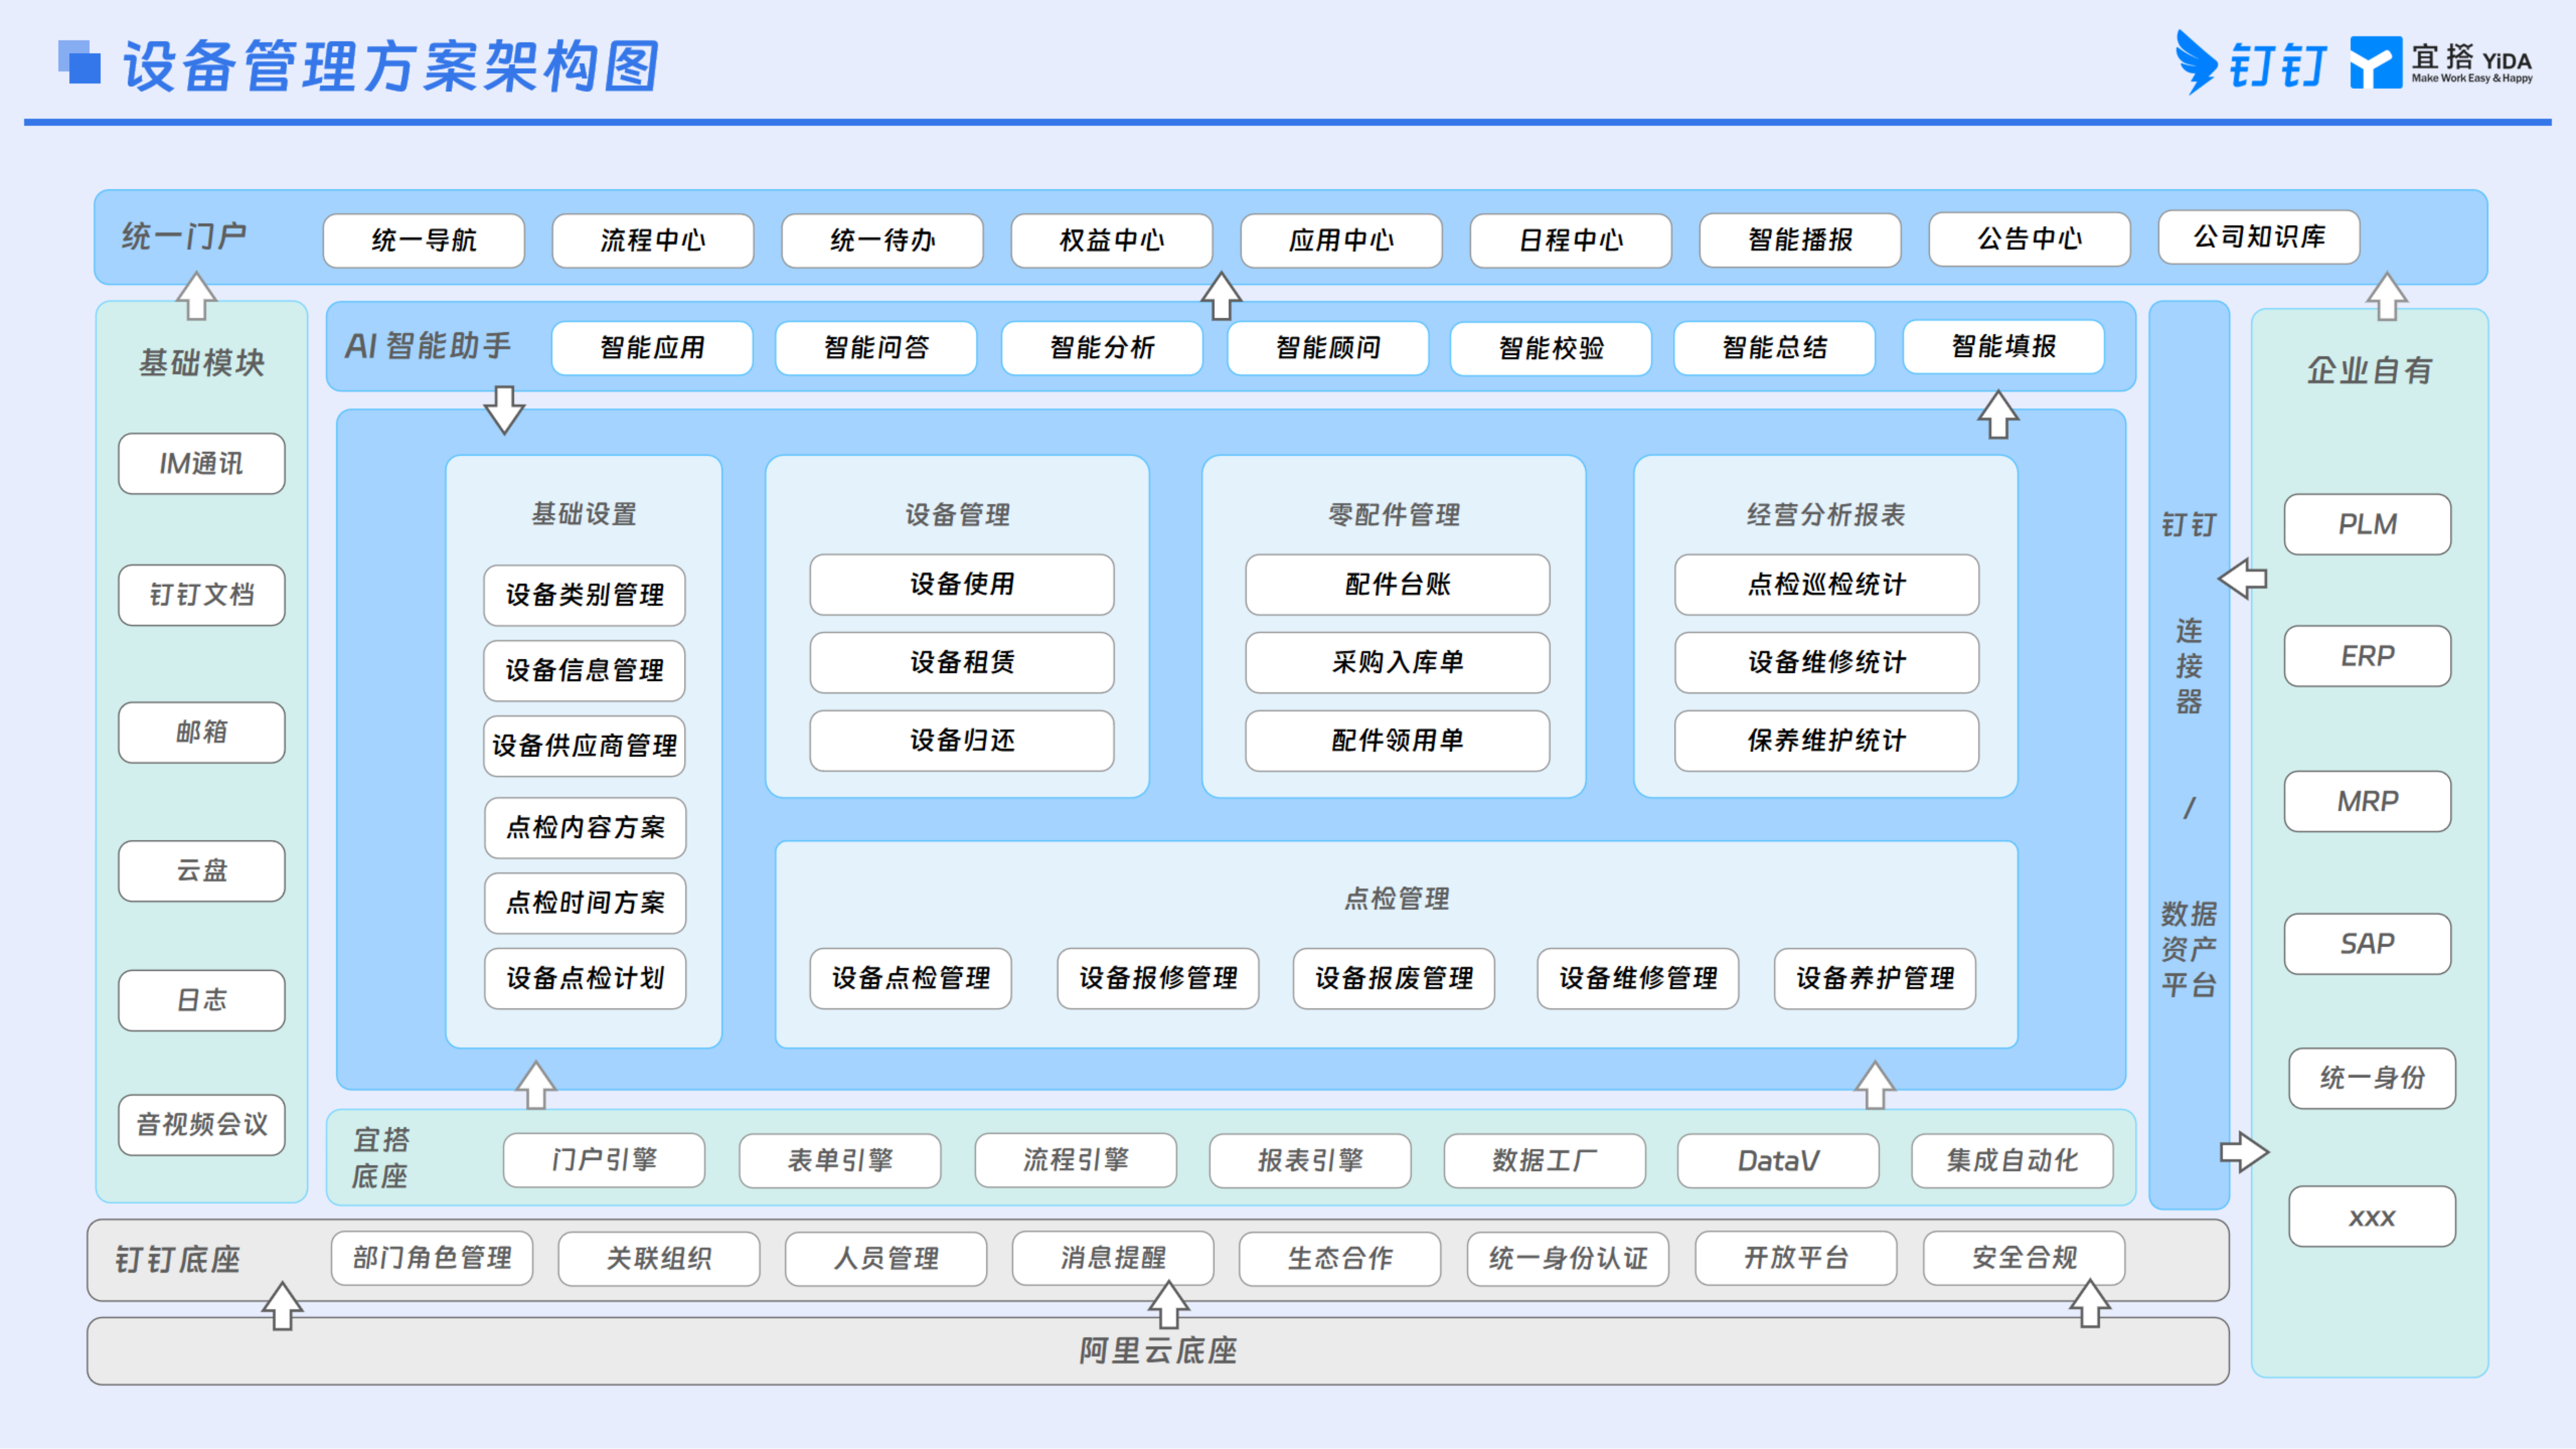Image resolution: width=2576 pixels, height=1449 pixels.
Task: Select the 统一导航 box
Action: [424, 240]
